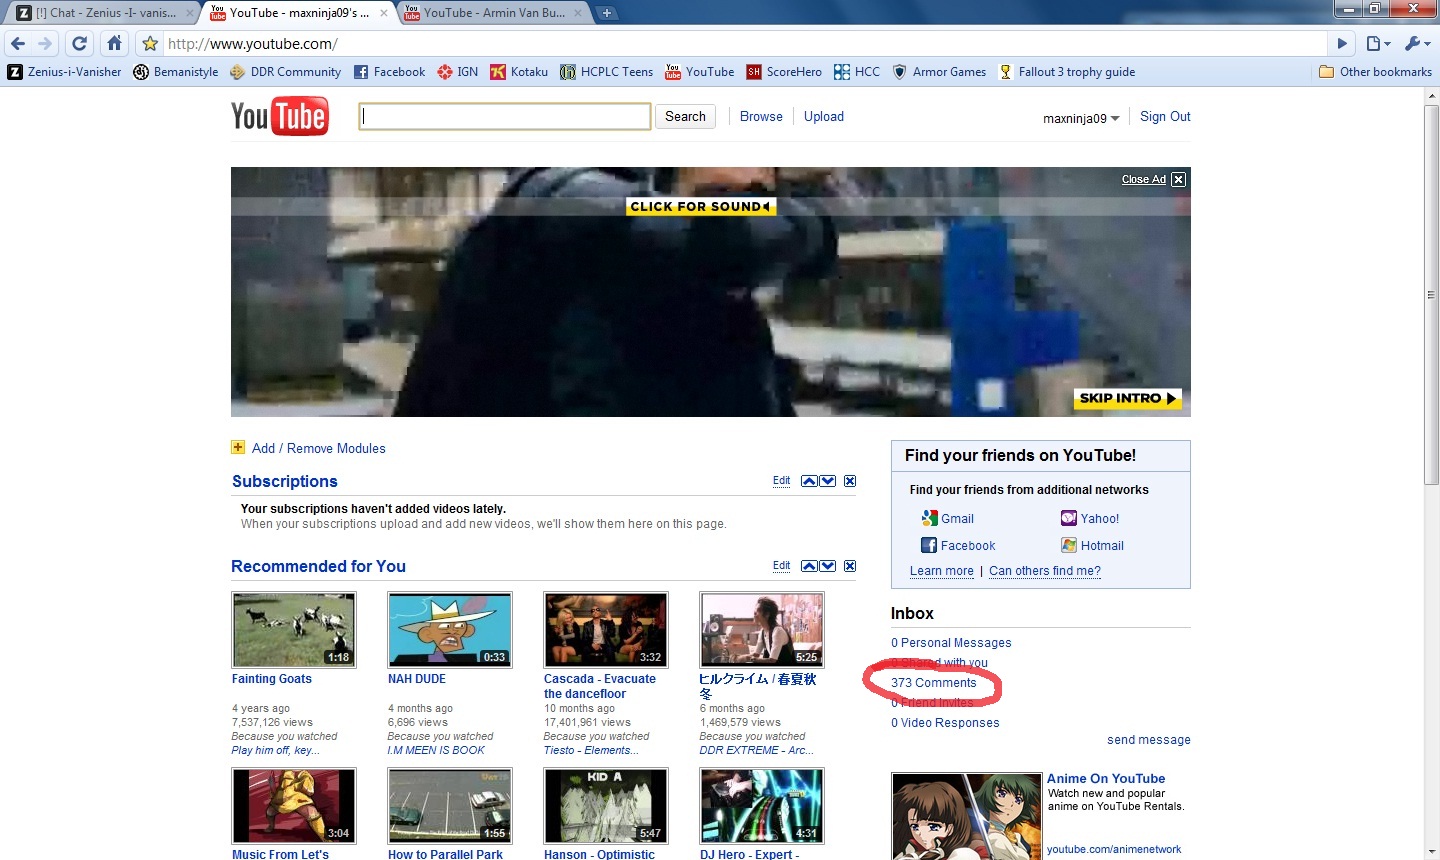1440x860 pixels.
Task: Go back with the browser back arrow
Action: tap(17, 43)
